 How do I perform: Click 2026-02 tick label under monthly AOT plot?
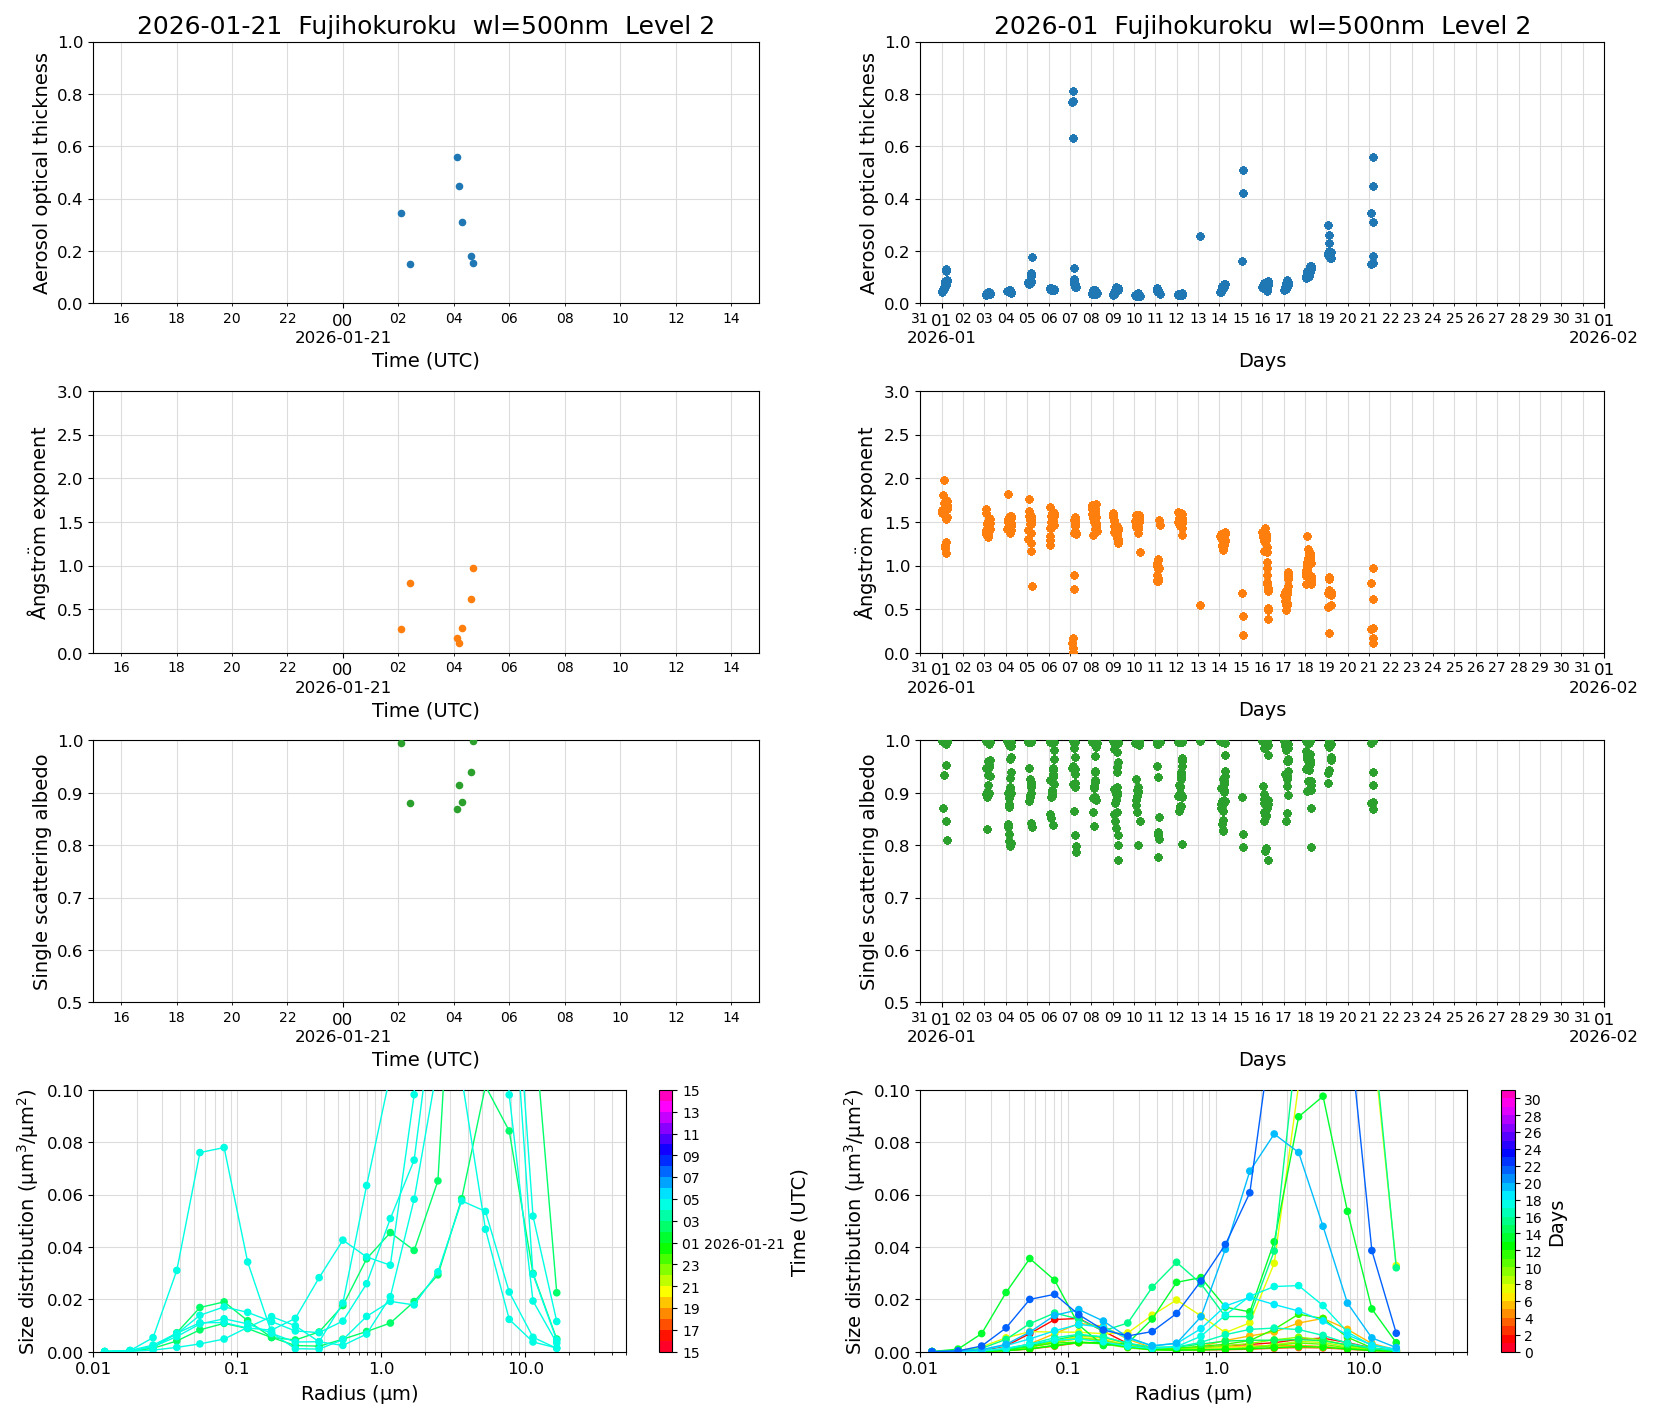tap(1603, 337)
